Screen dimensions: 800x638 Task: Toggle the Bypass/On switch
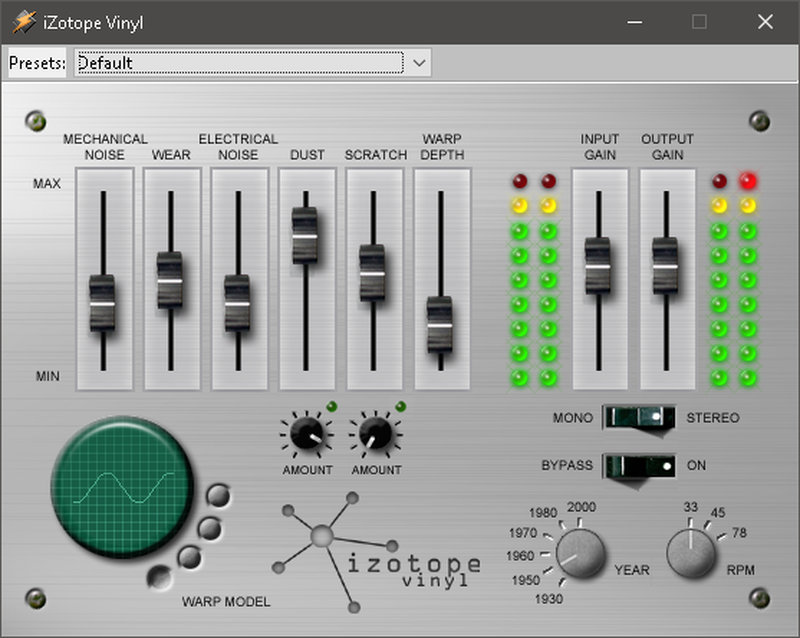pyautogui.click(x=639, y=466)
